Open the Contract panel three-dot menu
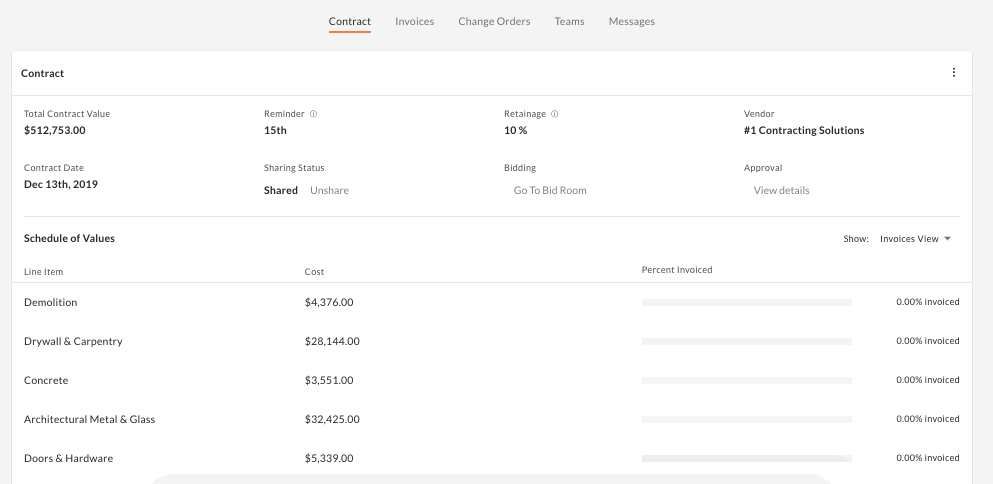The width and height of the screenshot is (993, 484). pos(954,72)
